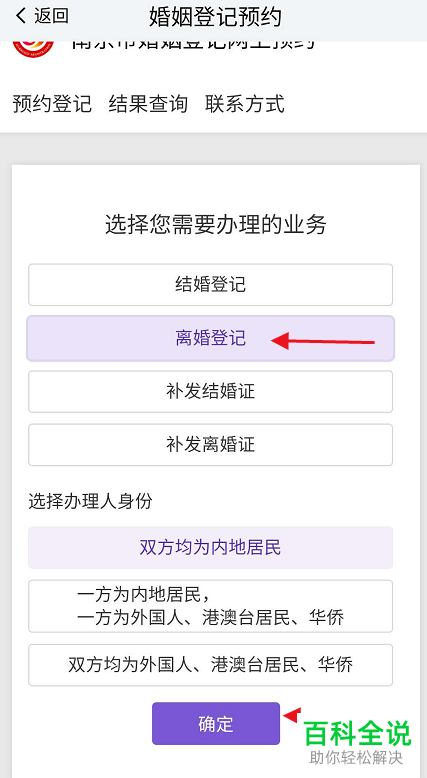
Task: Select 双方均为外国人、港澳台居民、华侨 option
Action: 210,665
